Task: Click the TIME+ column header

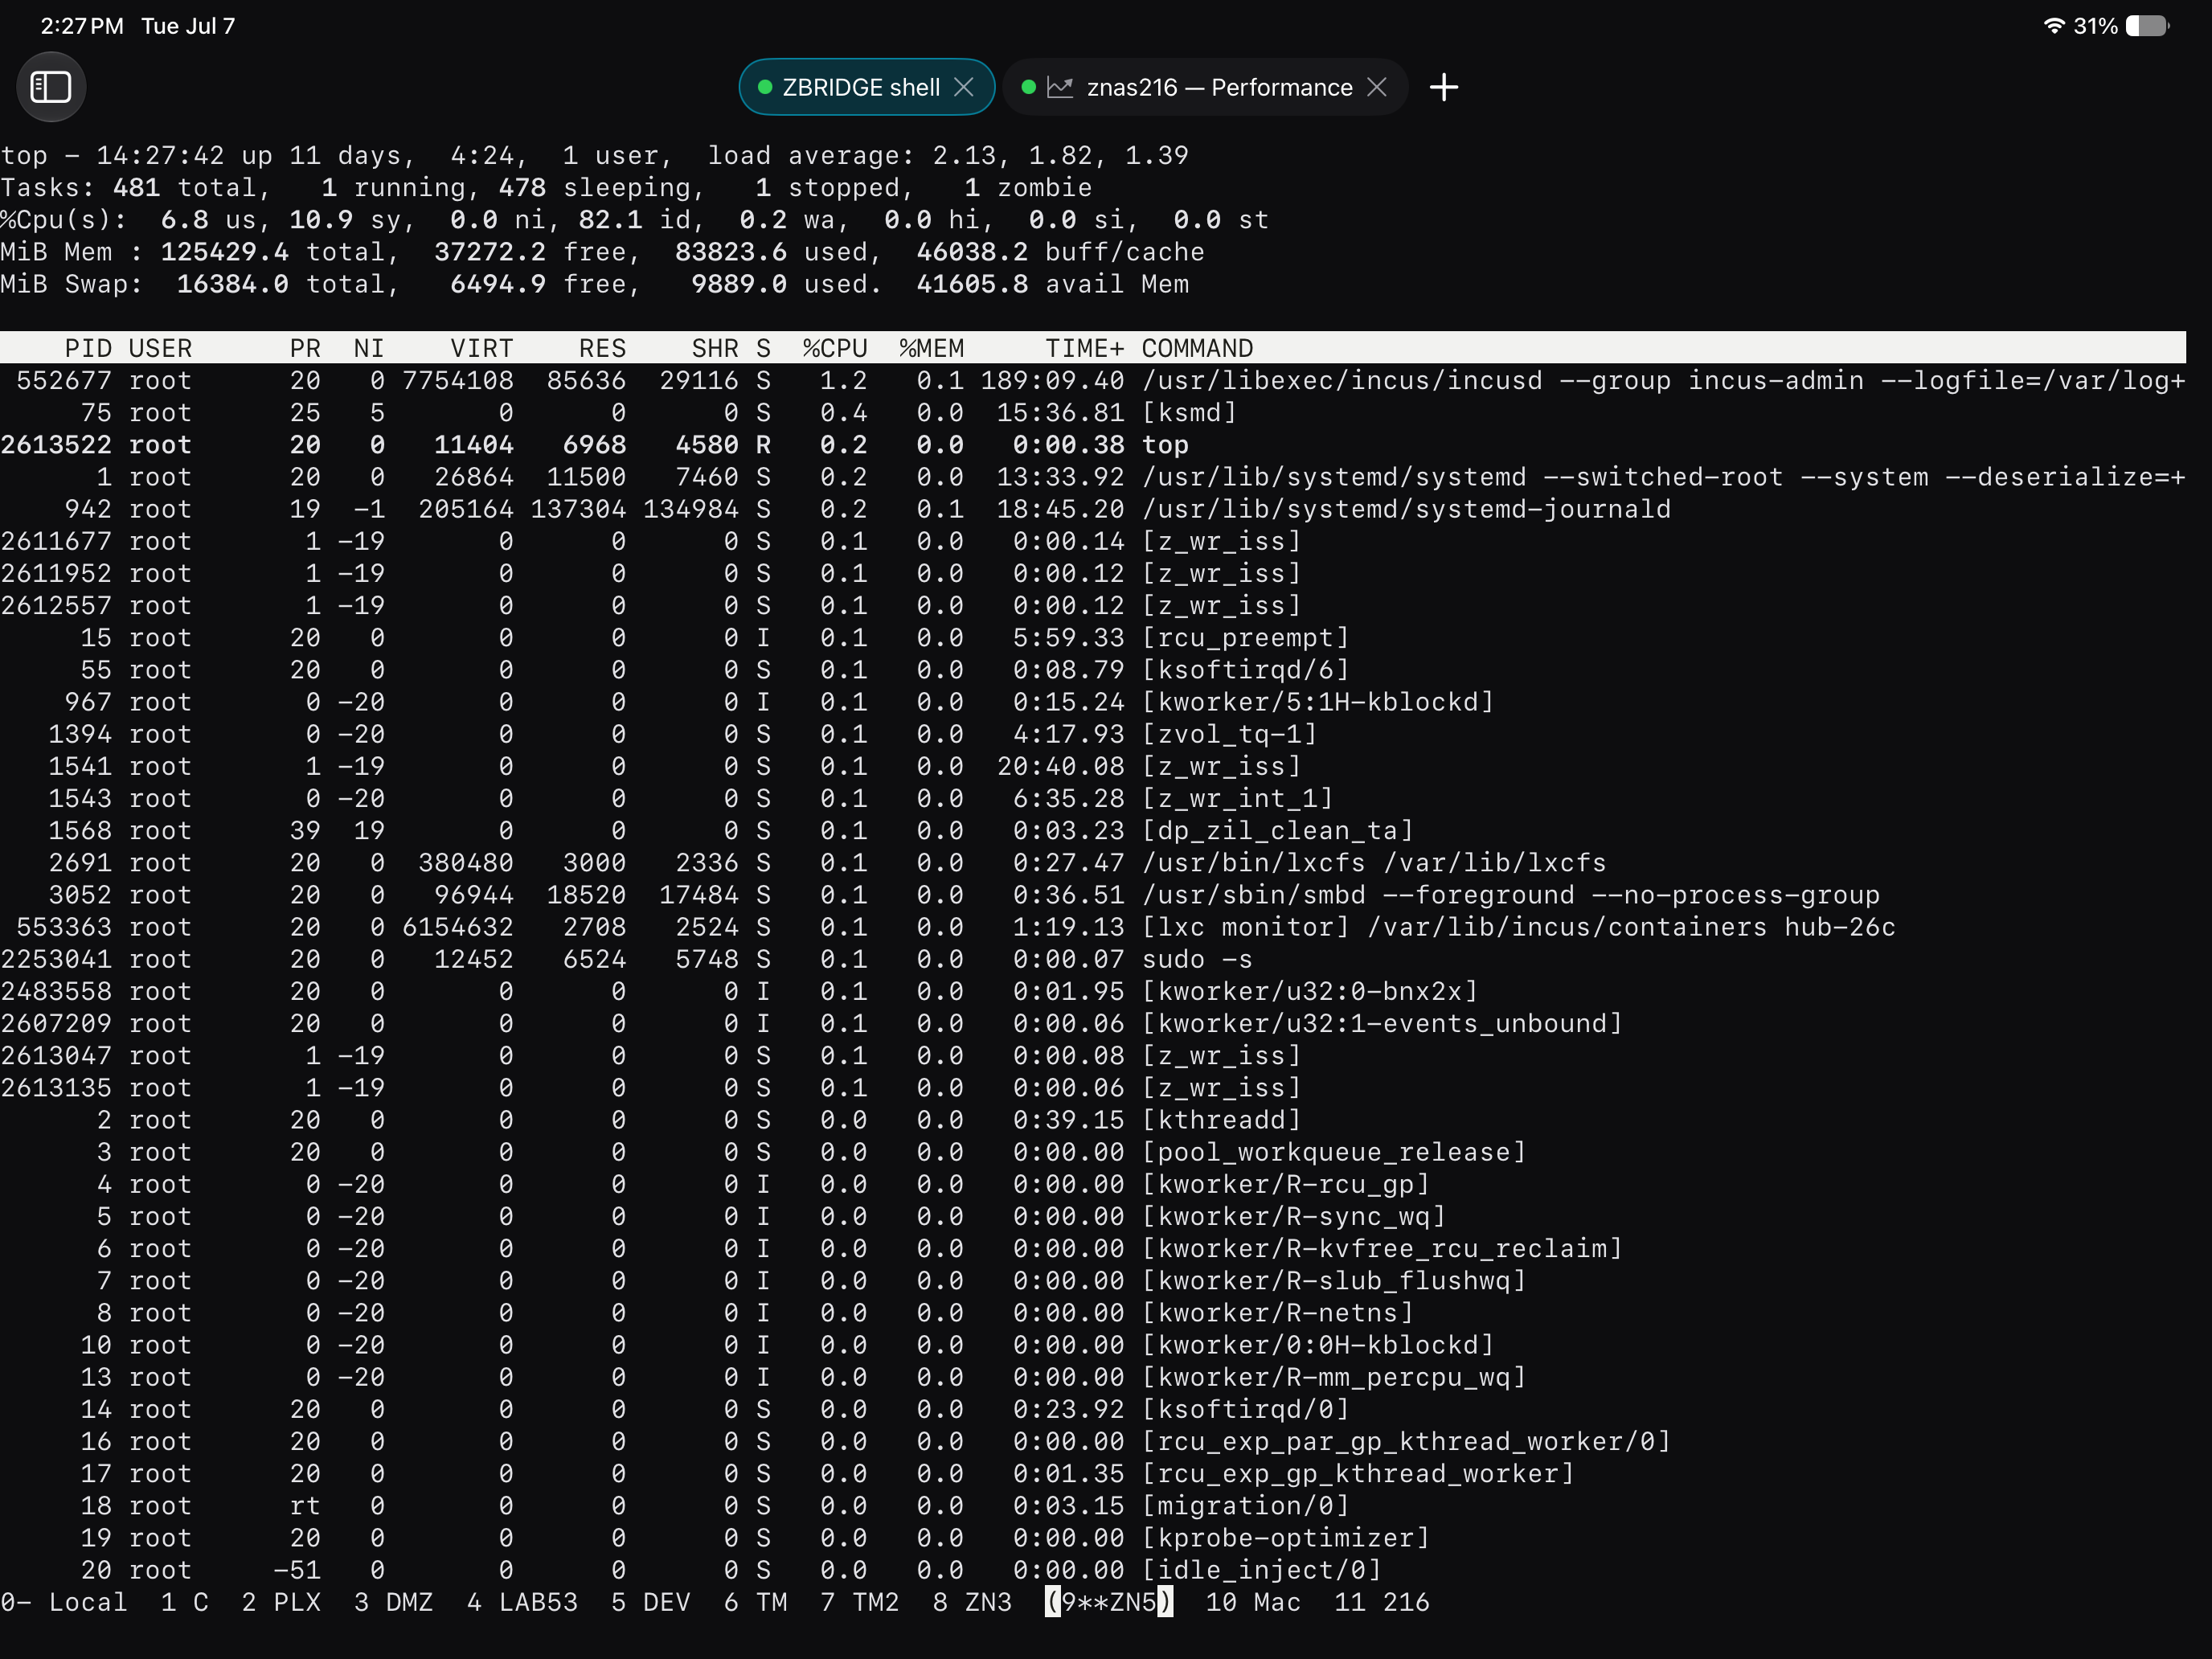Action: click(1085, 348)
